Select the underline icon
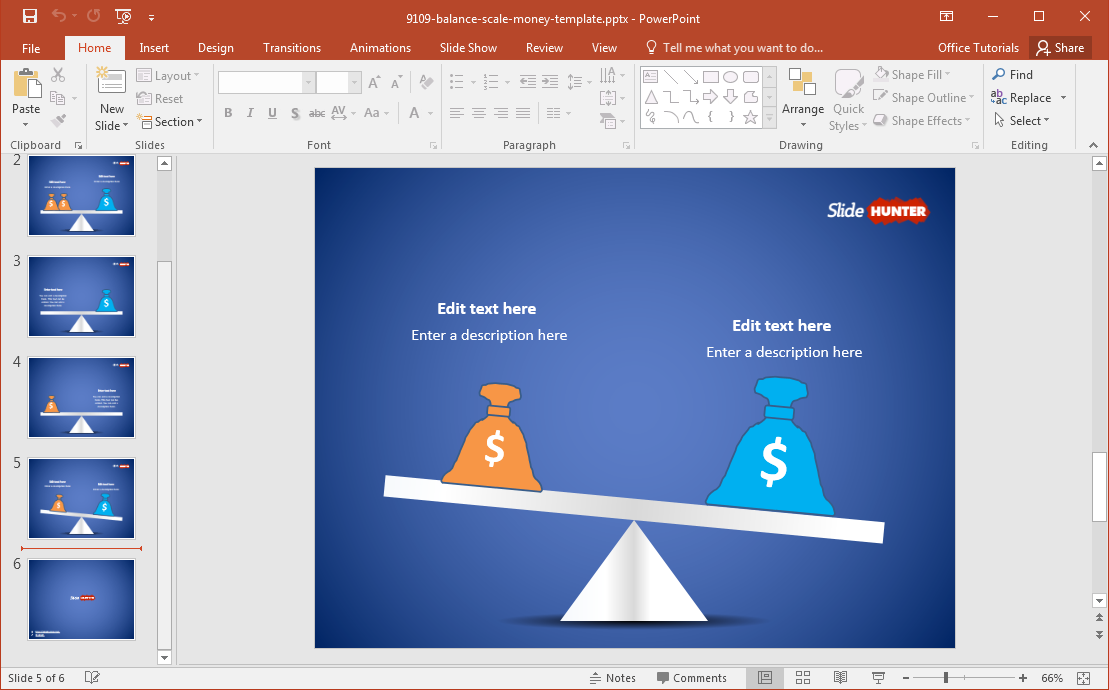 (272, 112)
